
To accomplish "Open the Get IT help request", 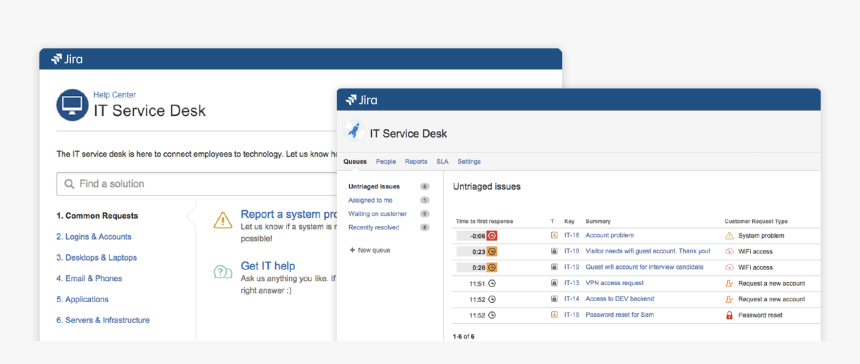I will click(268, 266).
